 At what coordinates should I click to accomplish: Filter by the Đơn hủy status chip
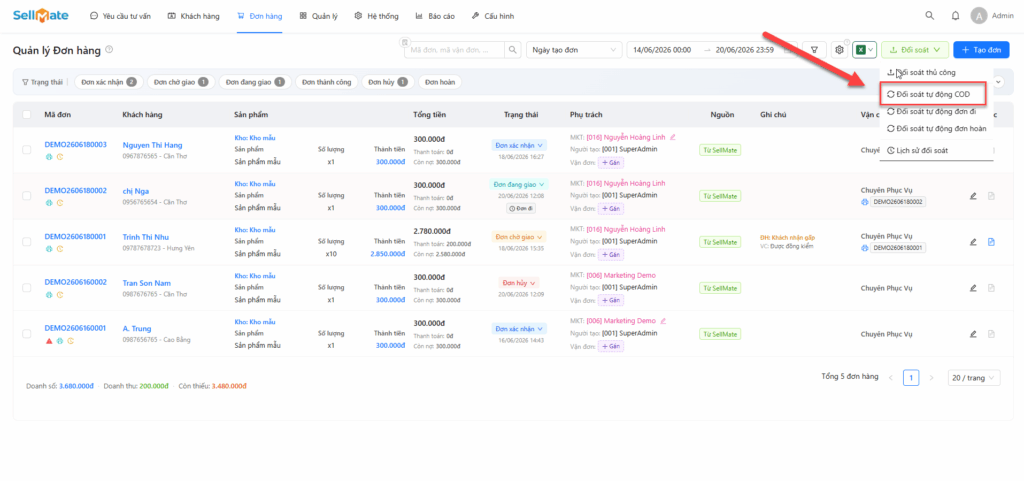(x=387, y=82)
